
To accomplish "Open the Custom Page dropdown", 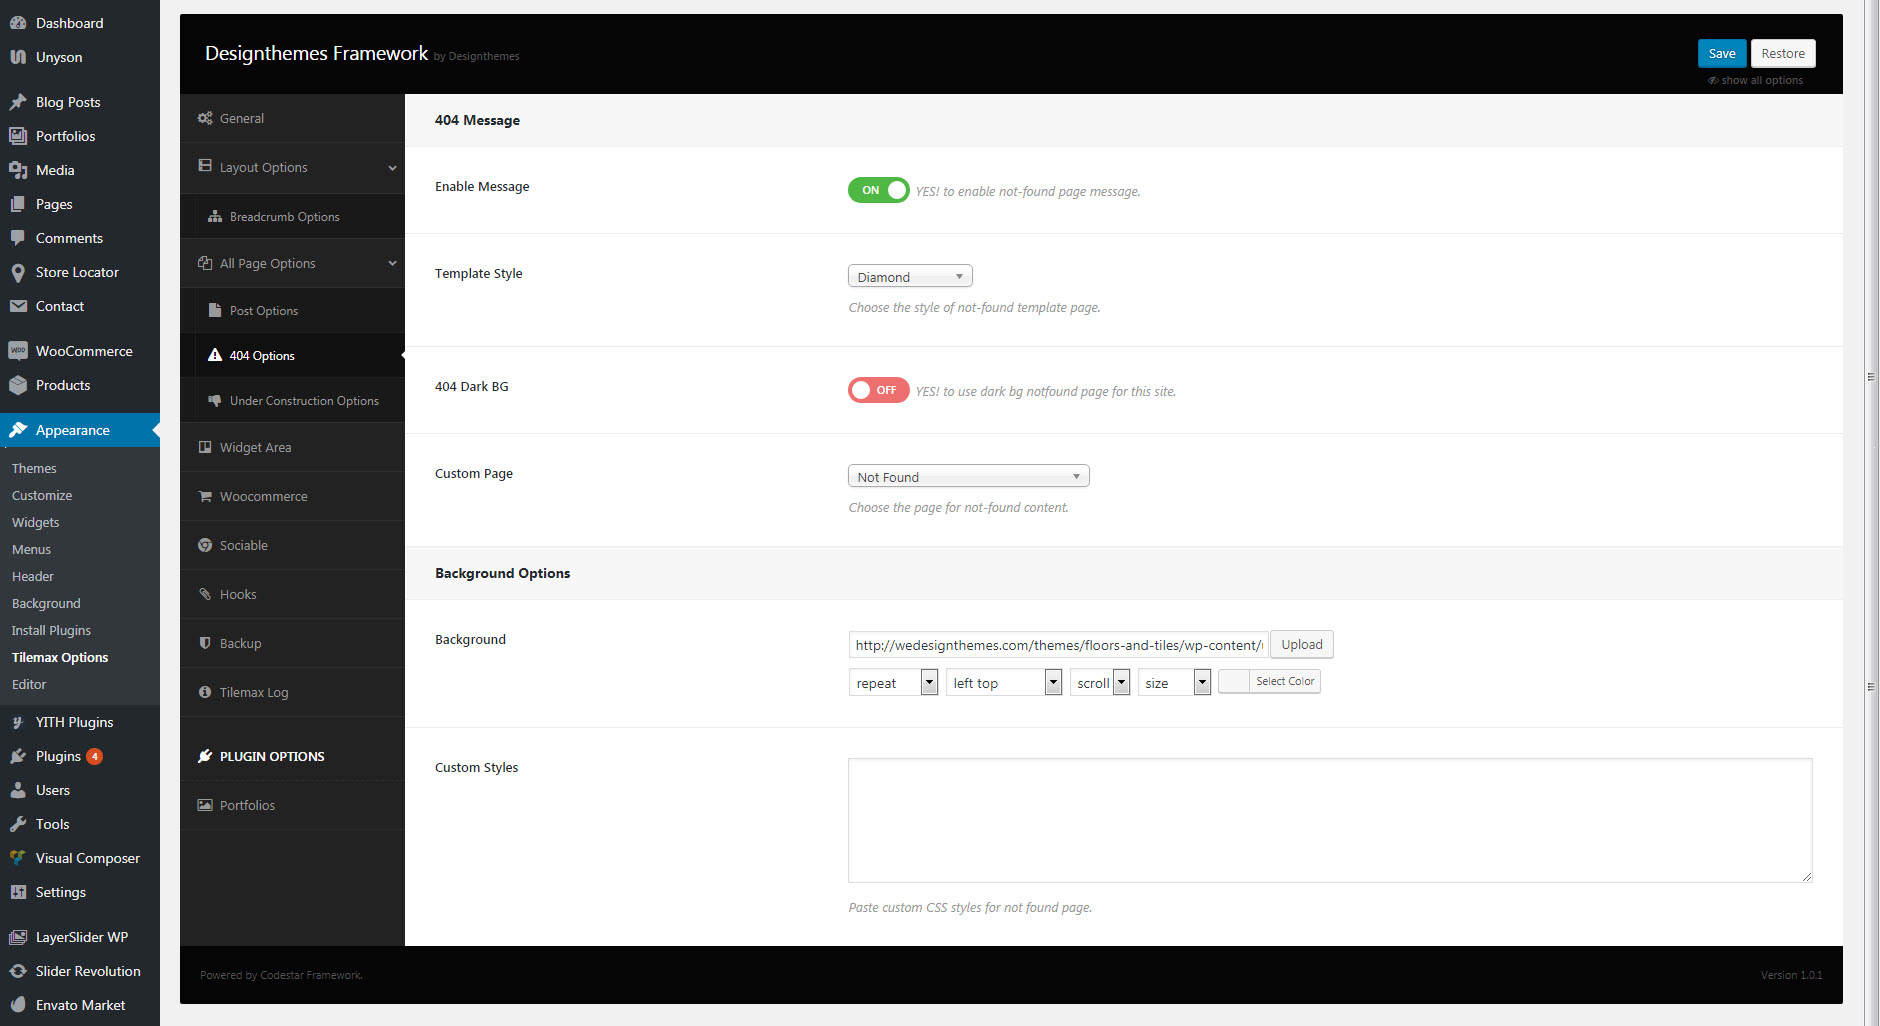I will point(967,475).
